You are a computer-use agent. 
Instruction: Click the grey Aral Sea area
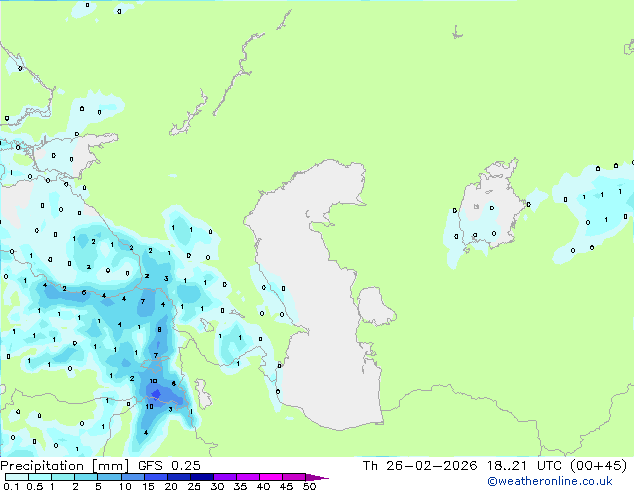tap(491, 206)
